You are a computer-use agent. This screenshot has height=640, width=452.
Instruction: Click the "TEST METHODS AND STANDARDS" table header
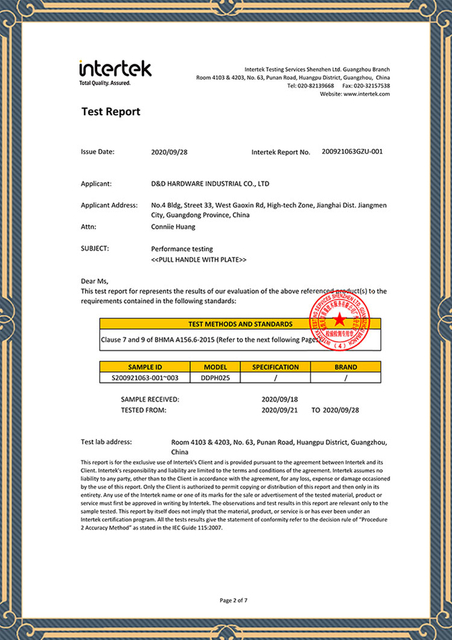240,324
